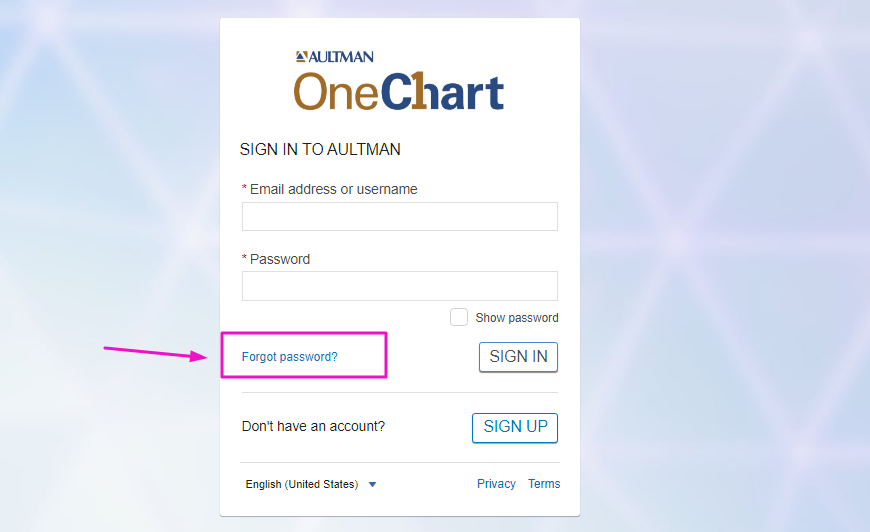Click the SIGN UP button
The image size is (870, 532).
[515, 427]
